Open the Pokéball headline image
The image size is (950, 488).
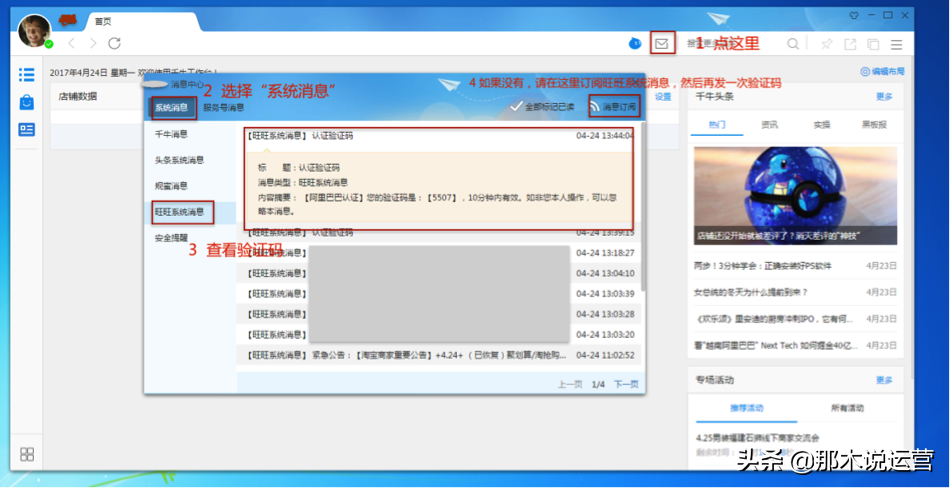tap(796, 195)
